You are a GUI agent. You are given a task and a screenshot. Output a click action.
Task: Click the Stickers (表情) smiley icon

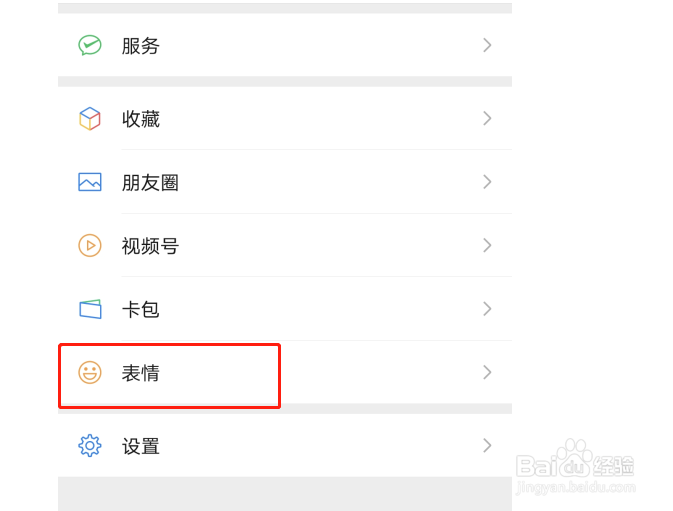coord(90,373)
